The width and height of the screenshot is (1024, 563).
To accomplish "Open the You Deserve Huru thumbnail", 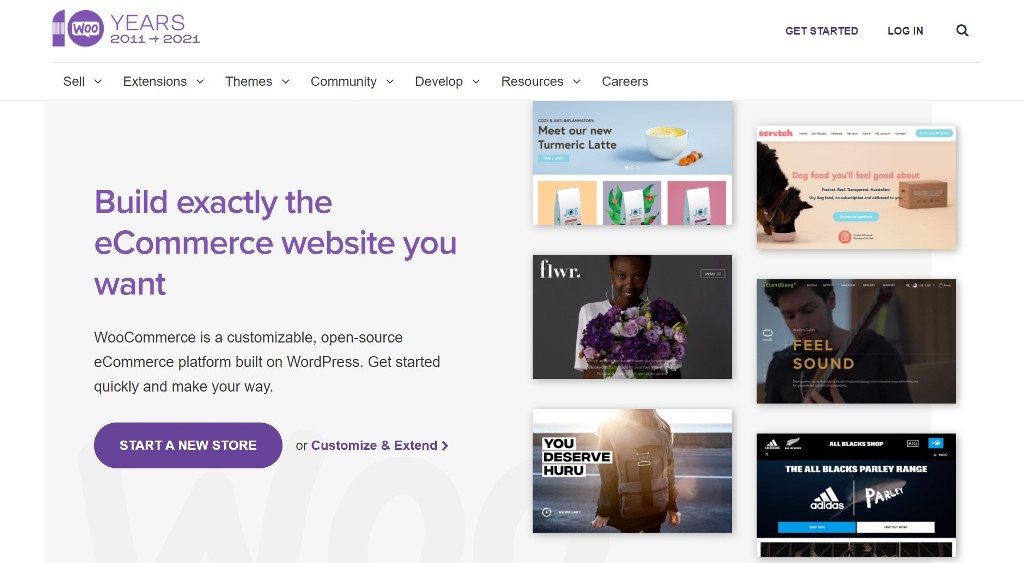I will point(632,471).
